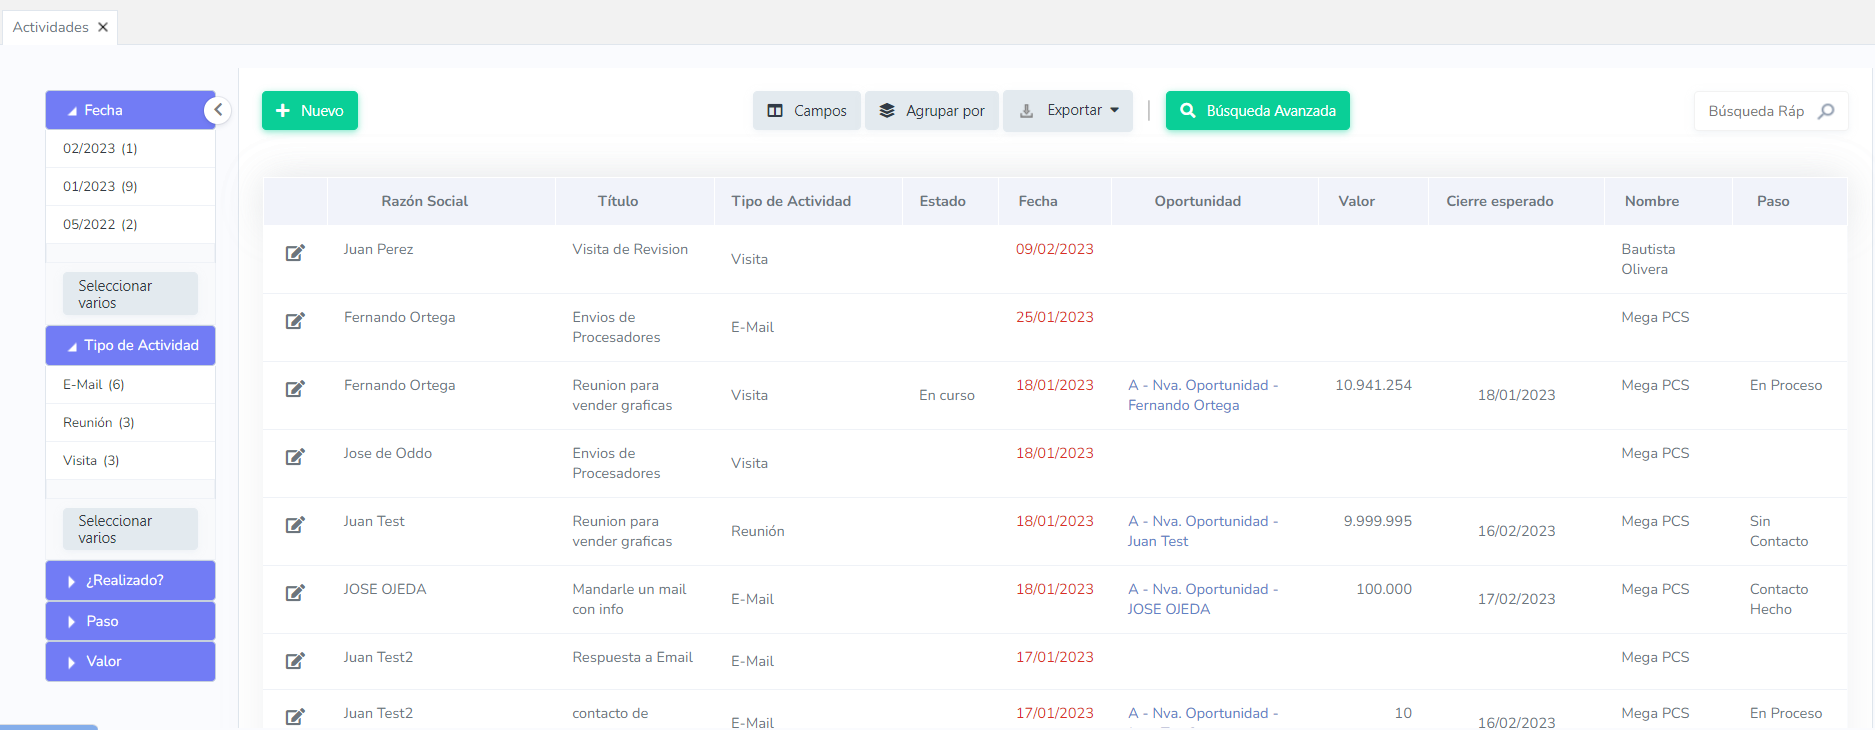Select the 01/2023 date filter
This screenshot has height=730, width=1875.
(100, 187)
